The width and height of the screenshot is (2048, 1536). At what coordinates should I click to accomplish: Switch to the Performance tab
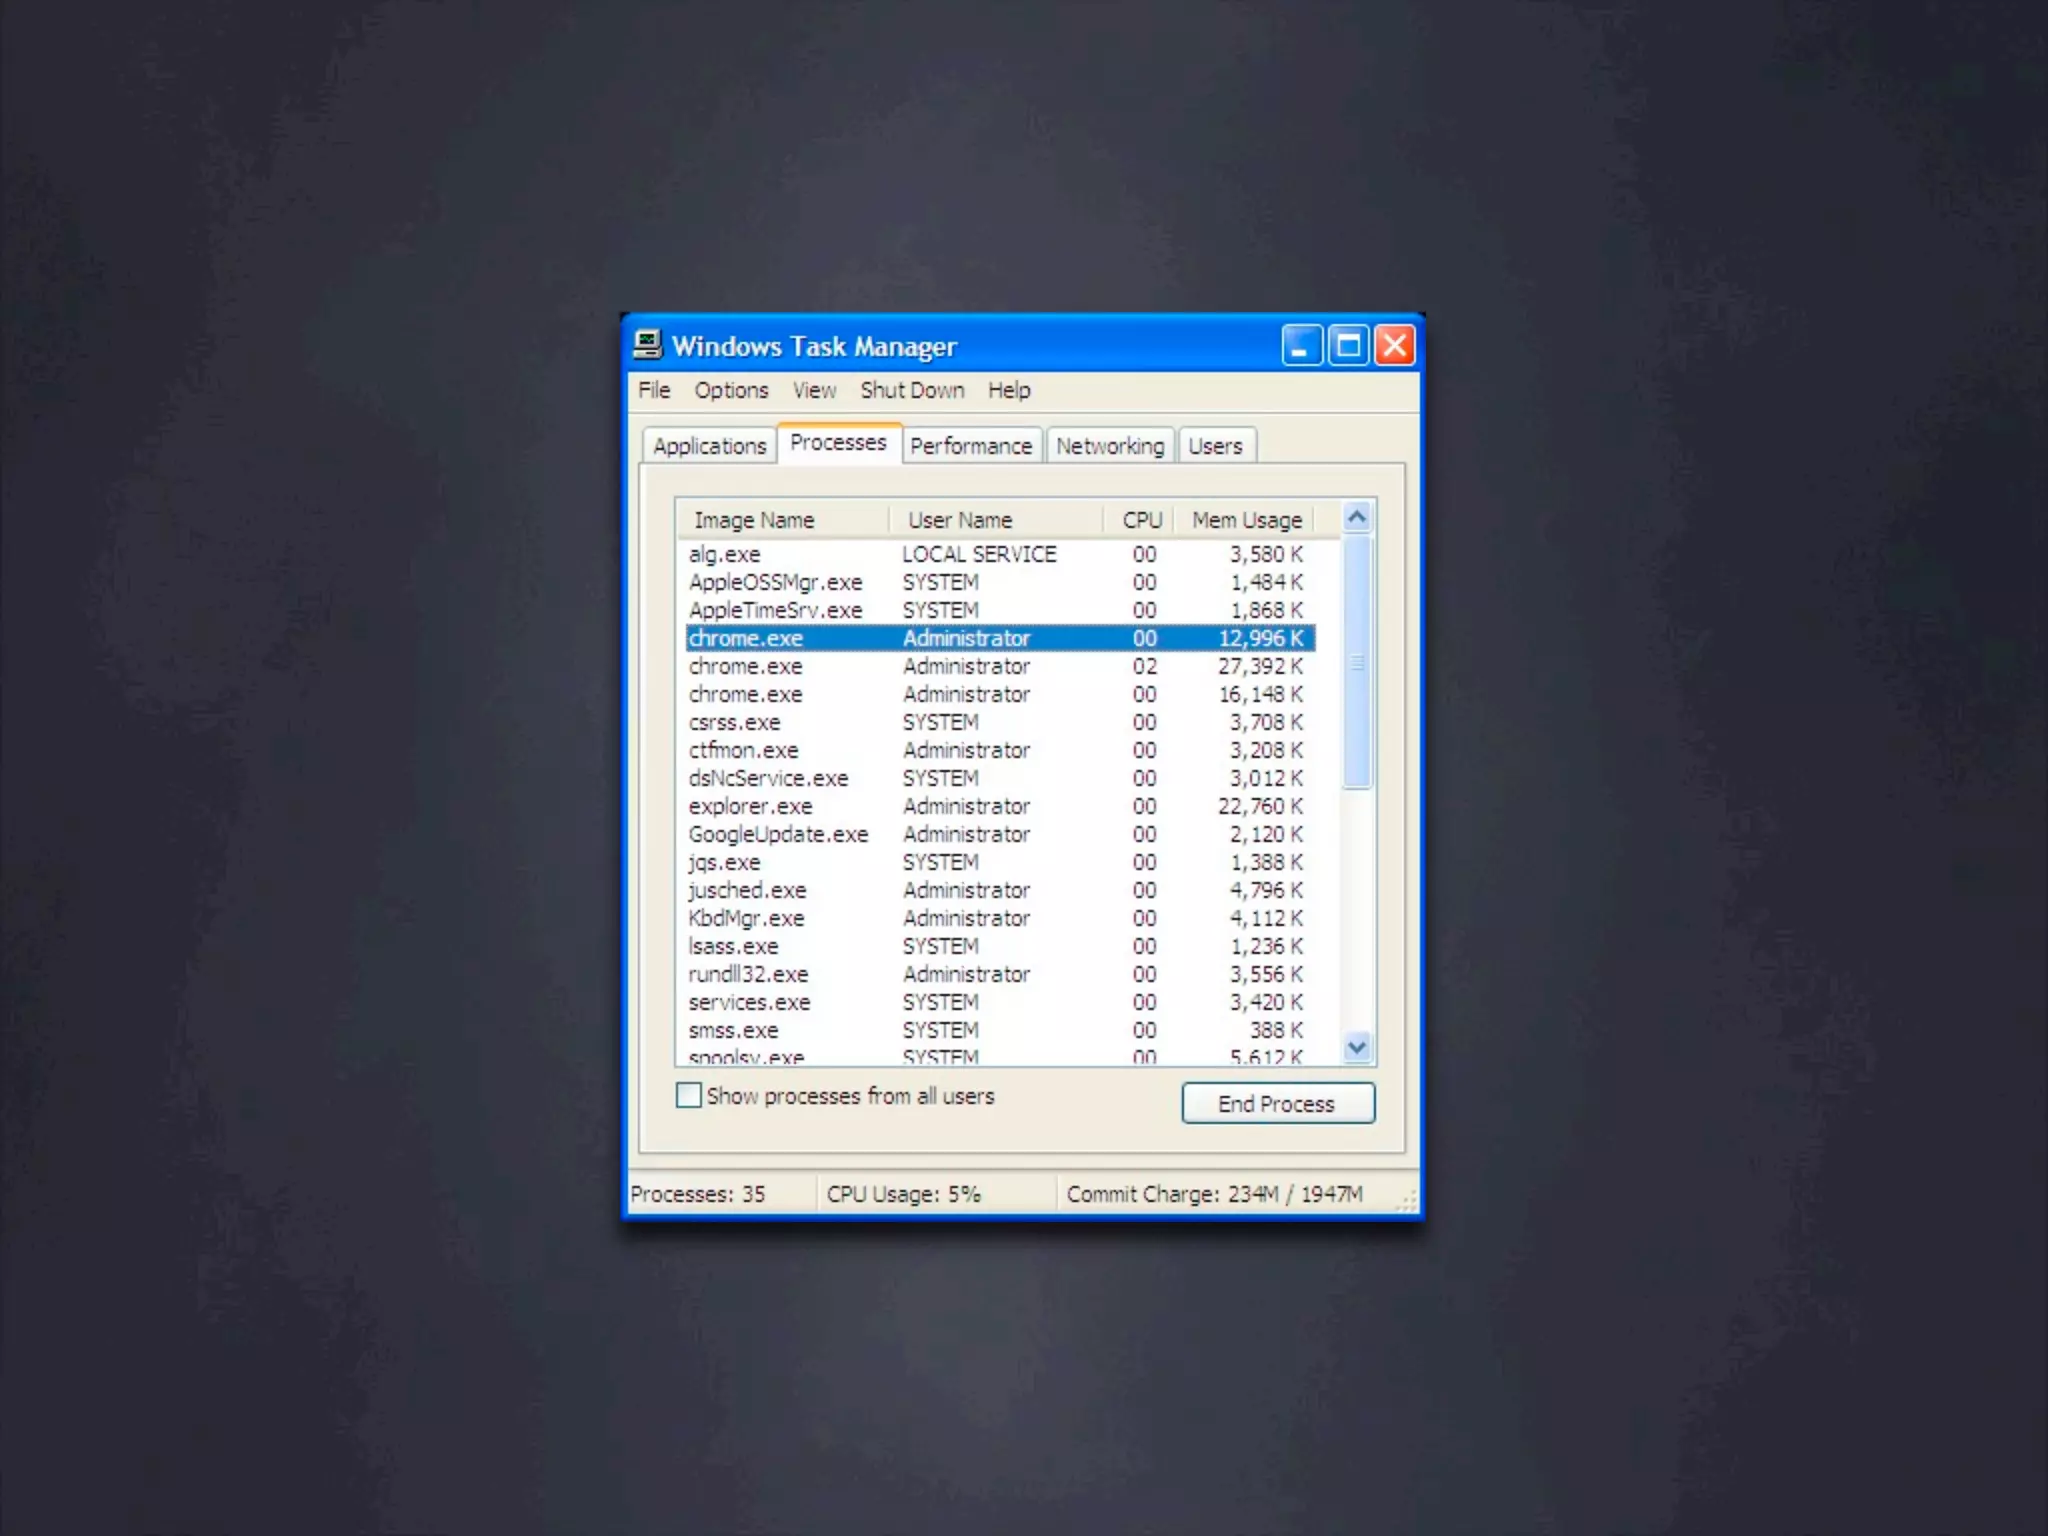970,446
